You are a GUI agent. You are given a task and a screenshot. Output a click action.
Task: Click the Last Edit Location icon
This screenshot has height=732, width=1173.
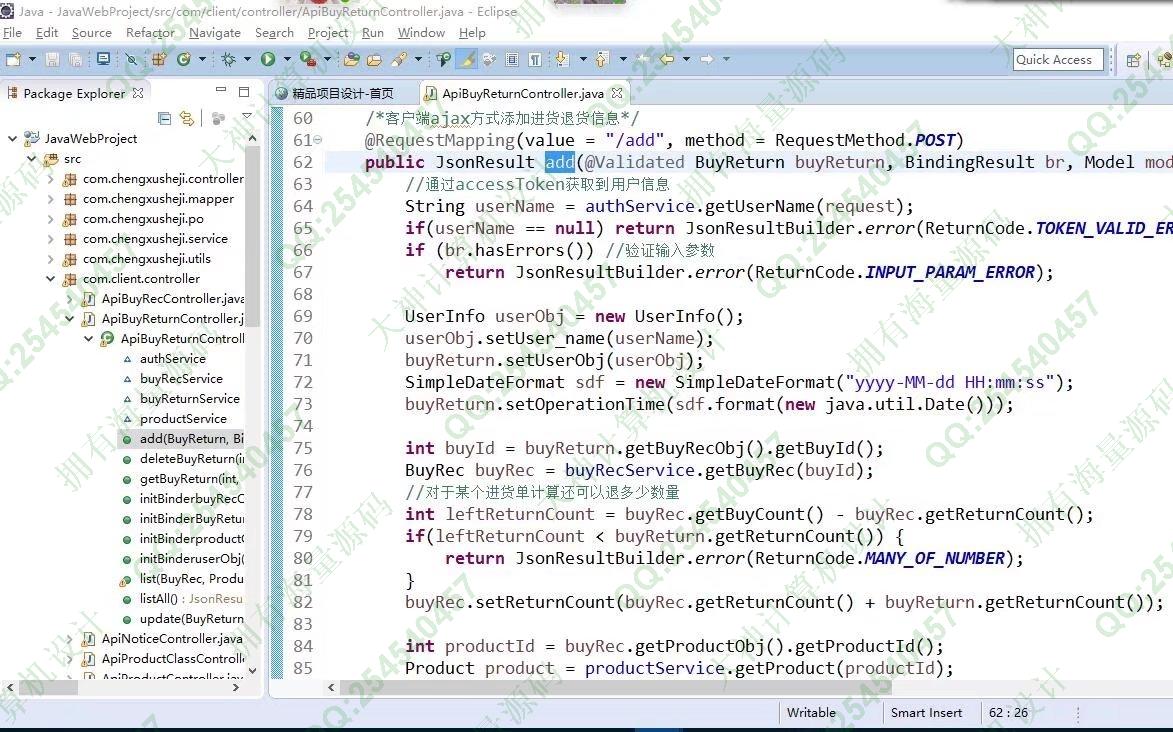pos(642,59)
